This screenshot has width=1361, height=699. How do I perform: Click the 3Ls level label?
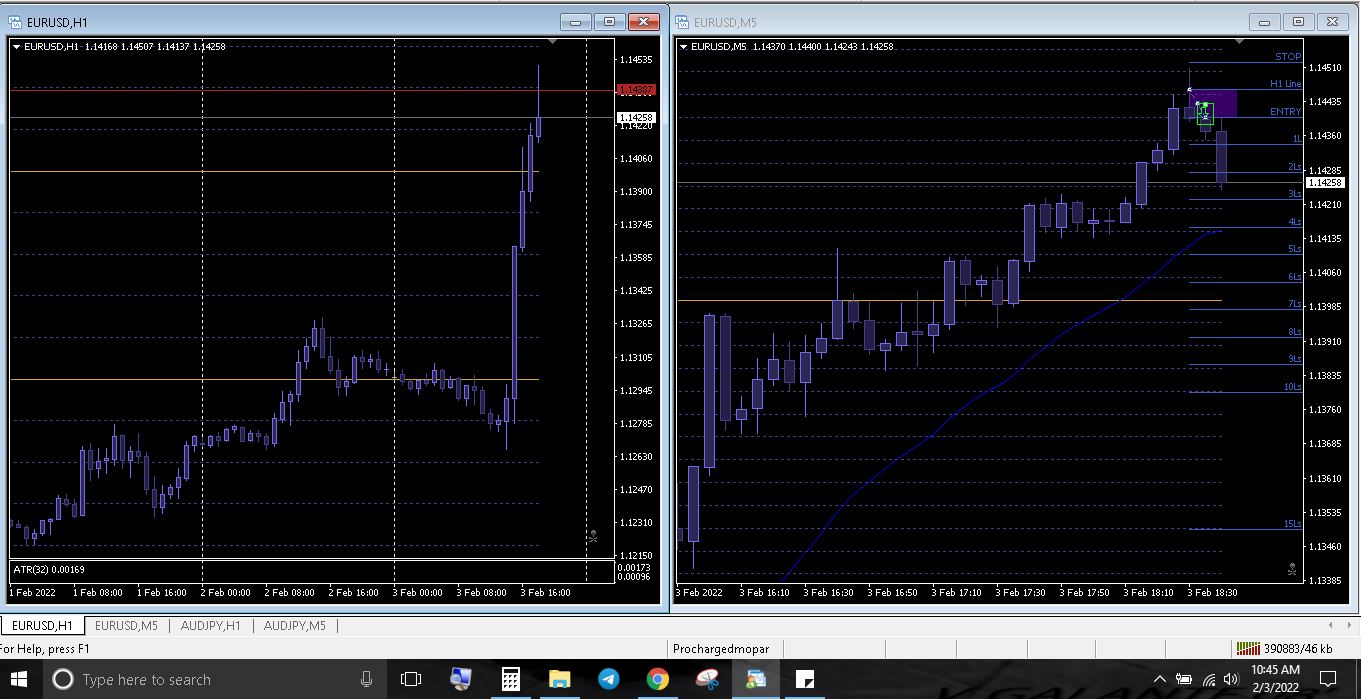[x=1295, y=194]
